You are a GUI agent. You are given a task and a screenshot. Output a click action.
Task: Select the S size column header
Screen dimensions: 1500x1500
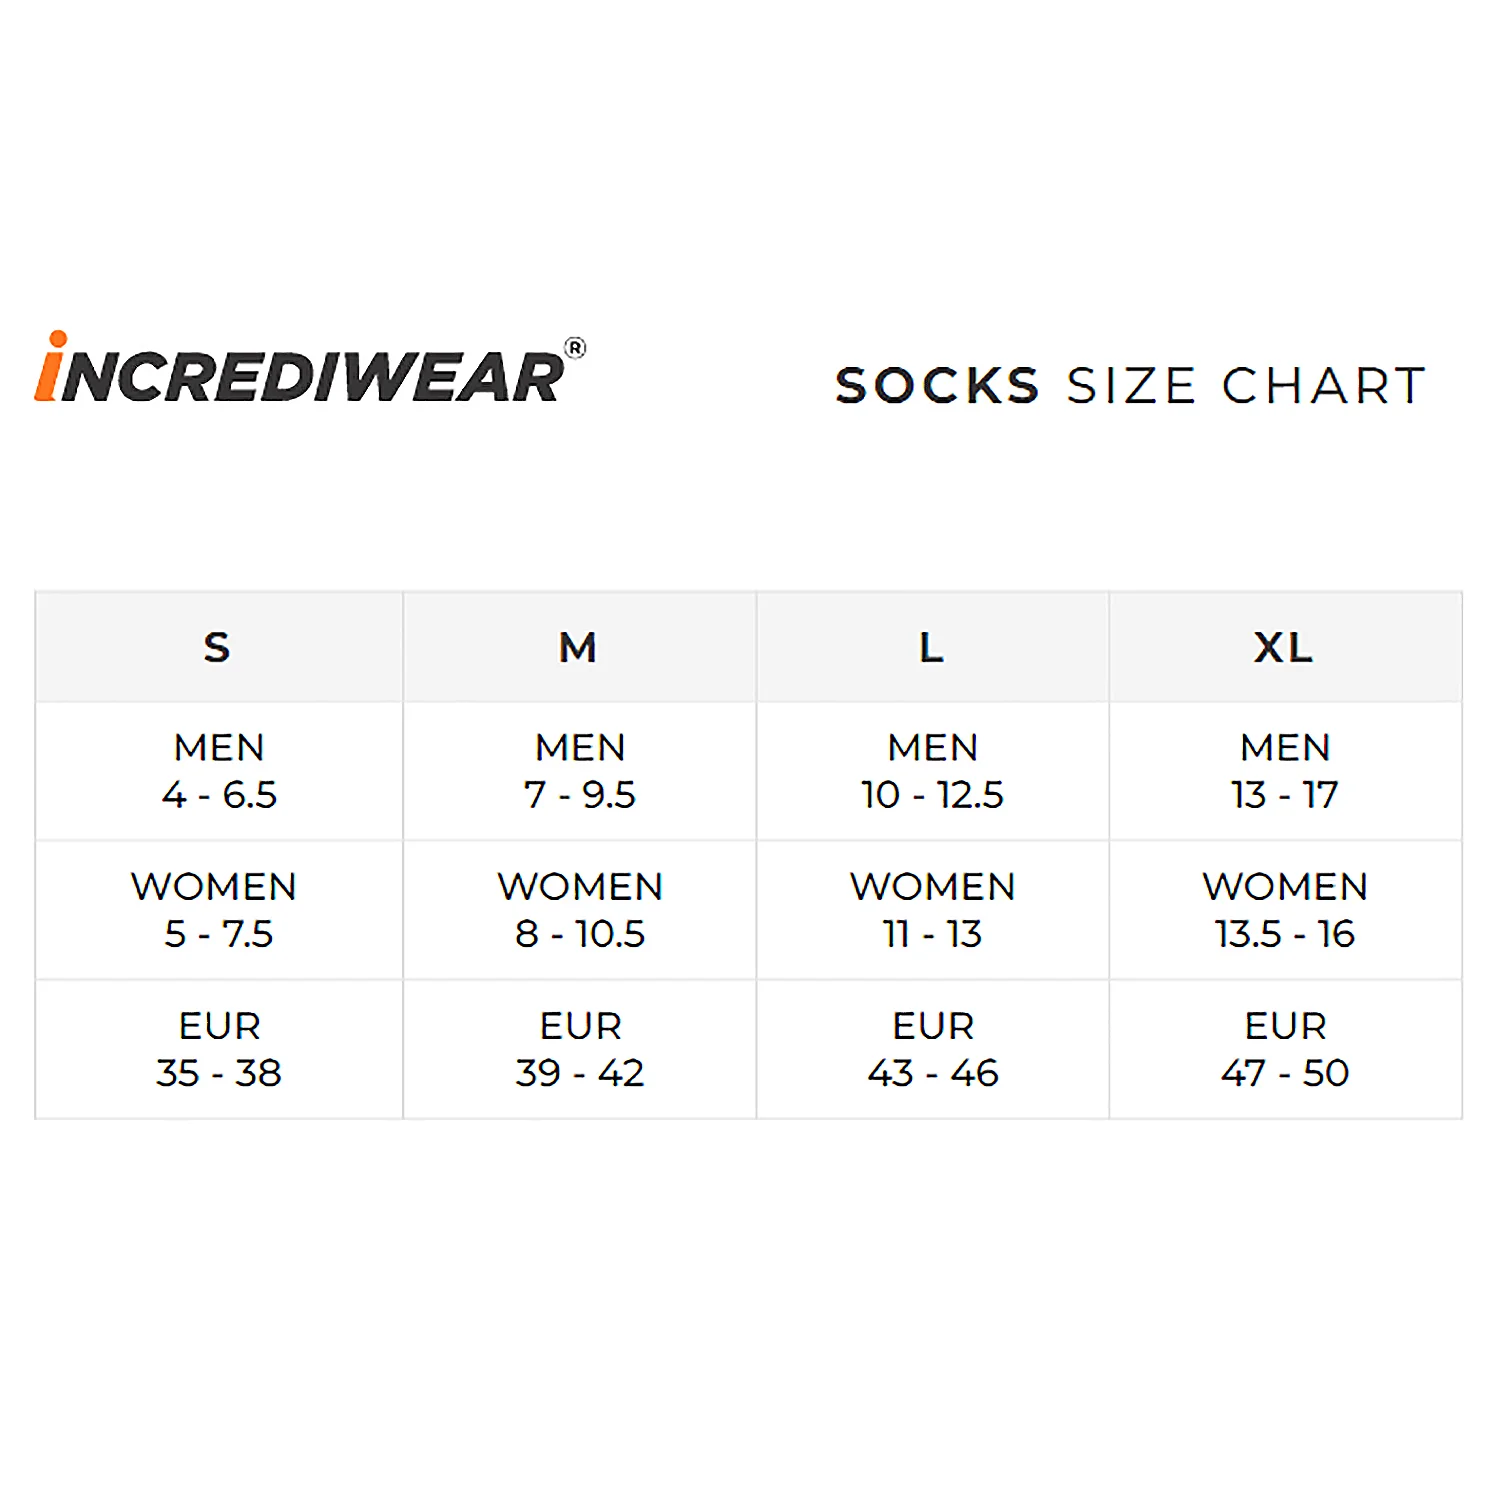pos(218,648)
